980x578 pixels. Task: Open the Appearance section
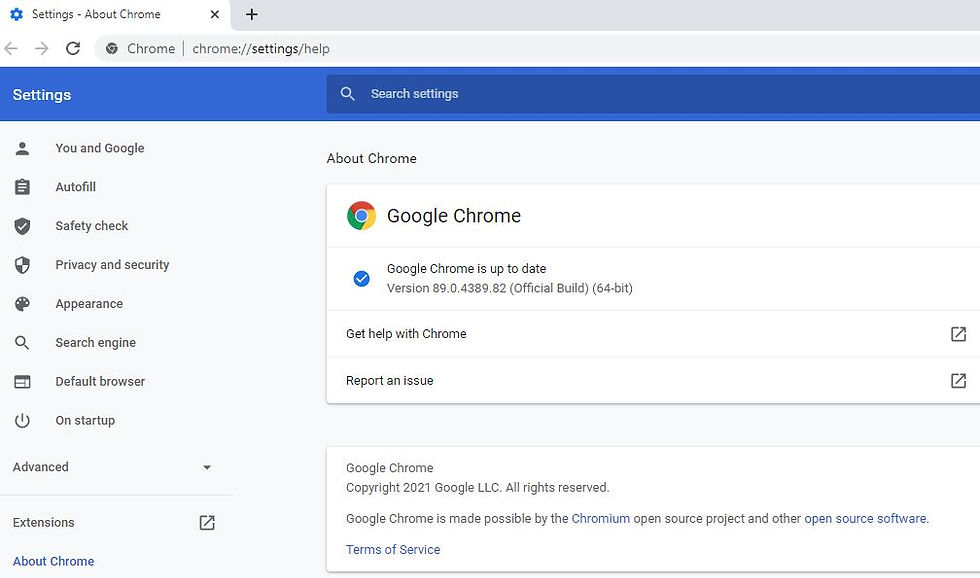pyautogui.click(x=89, y=304)
